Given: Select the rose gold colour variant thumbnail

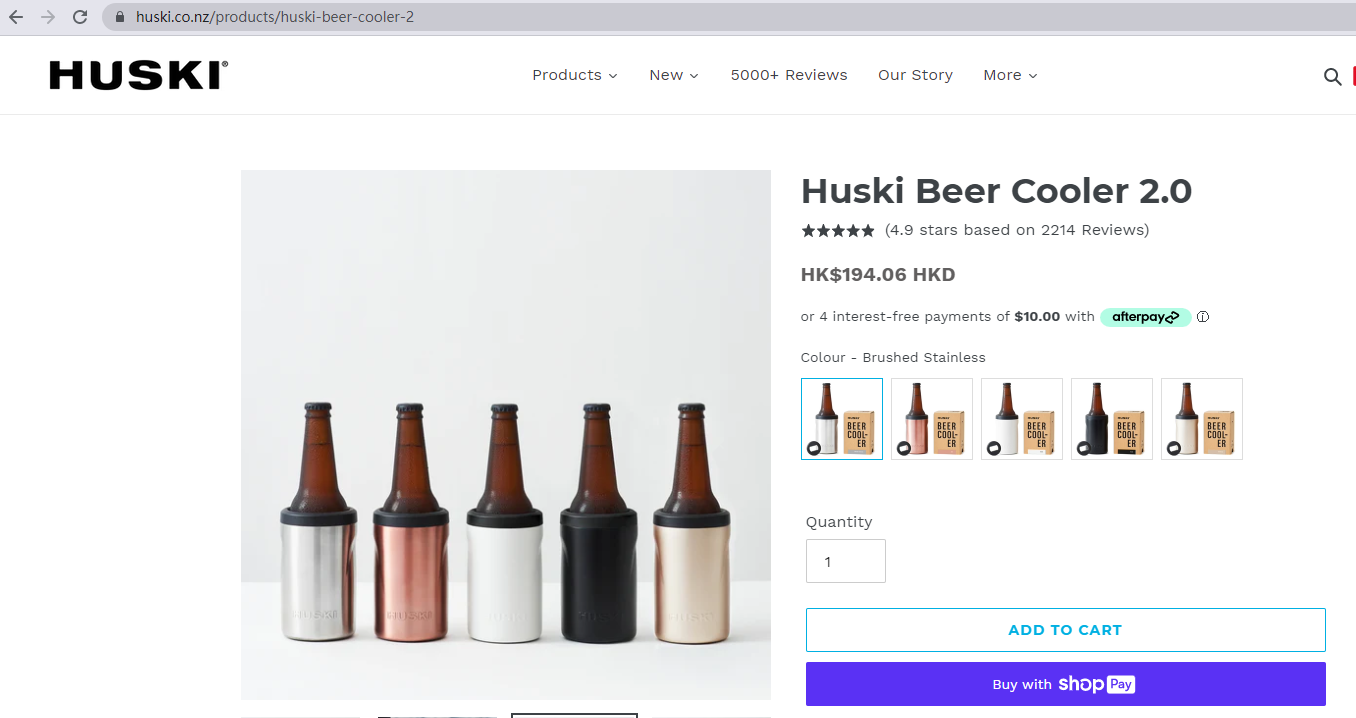Looking at the screenshot, I should [x=931, y=418].
